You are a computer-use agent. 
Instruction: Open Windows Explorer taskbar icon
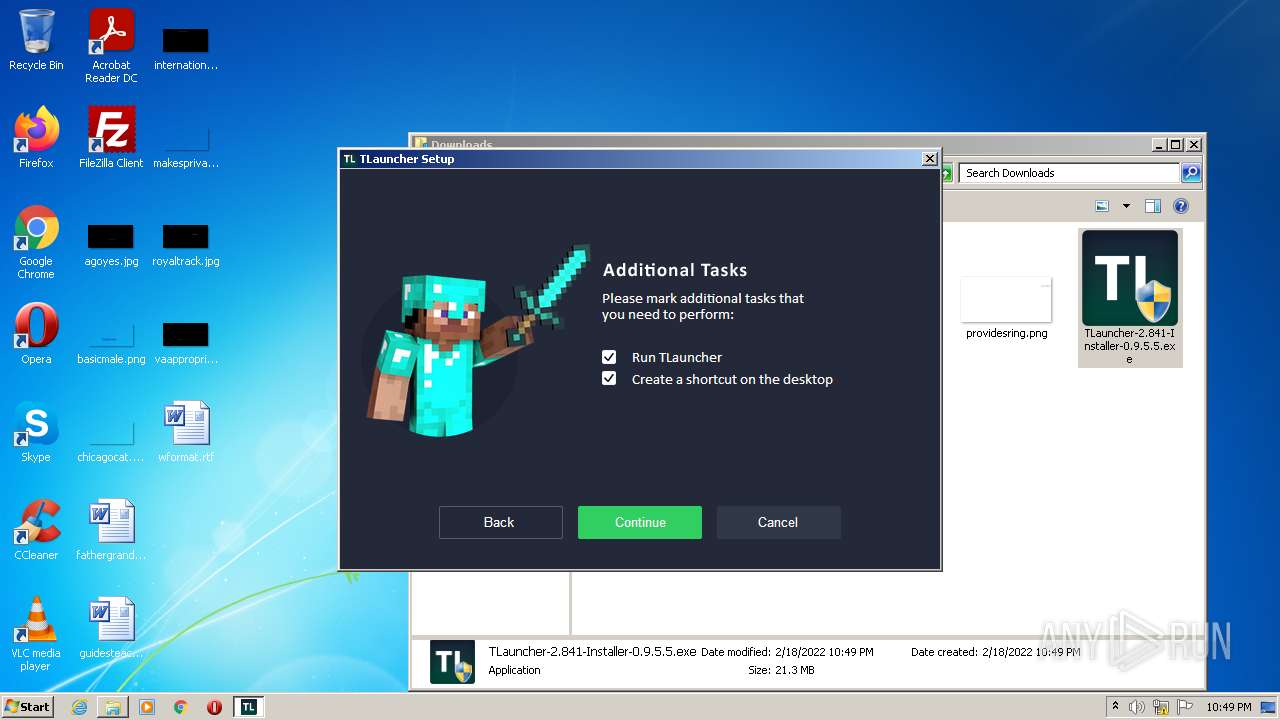point(113,707)
